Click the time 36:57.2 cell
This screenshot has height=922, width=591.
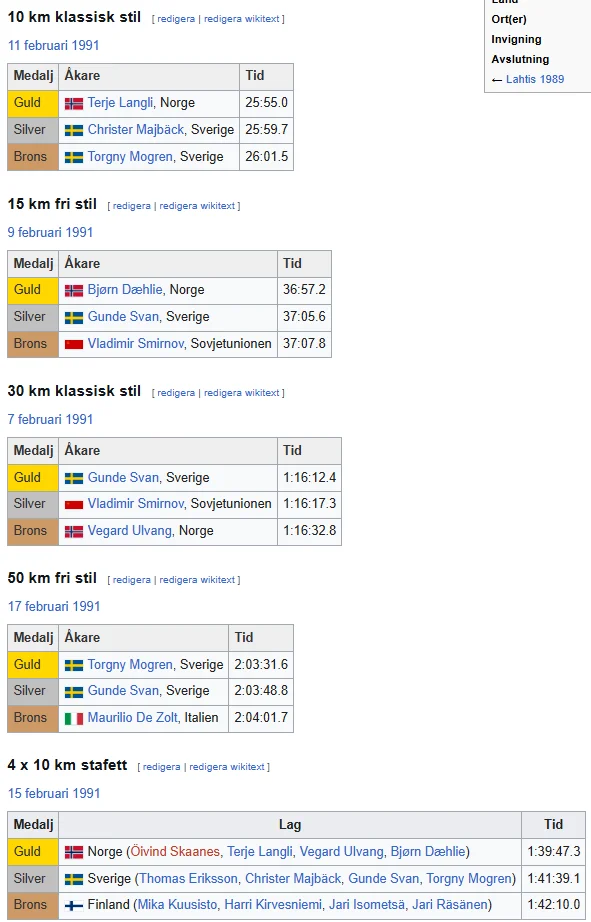coord(304,290)
